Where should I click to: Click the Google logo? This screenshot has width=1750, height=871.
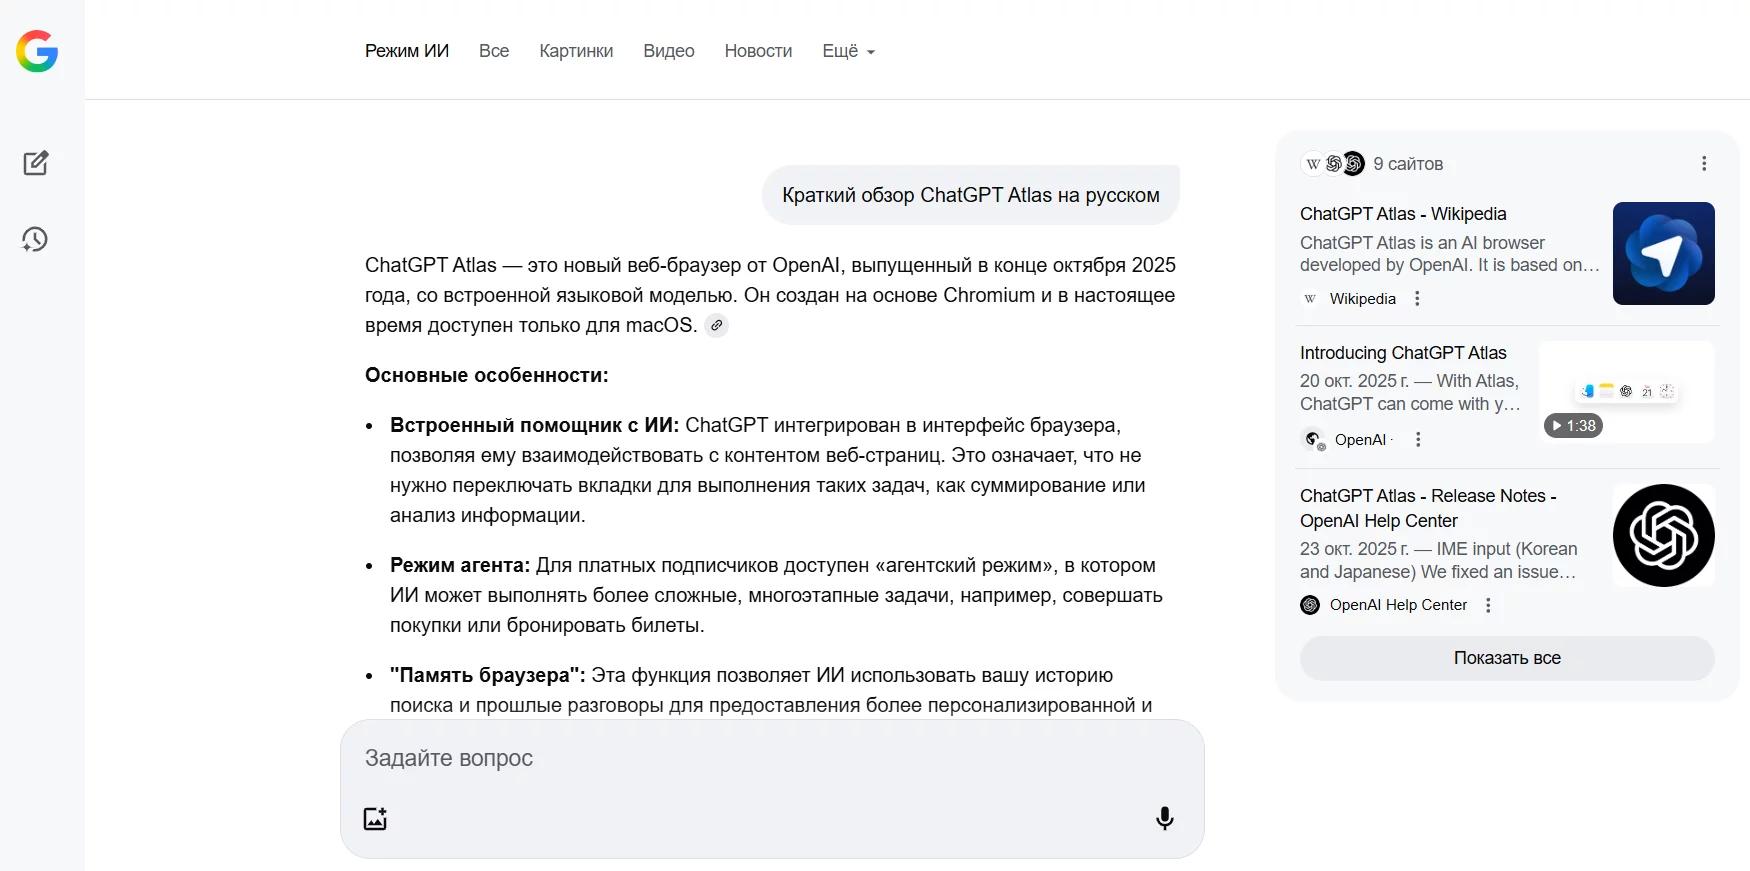[37, 51]
